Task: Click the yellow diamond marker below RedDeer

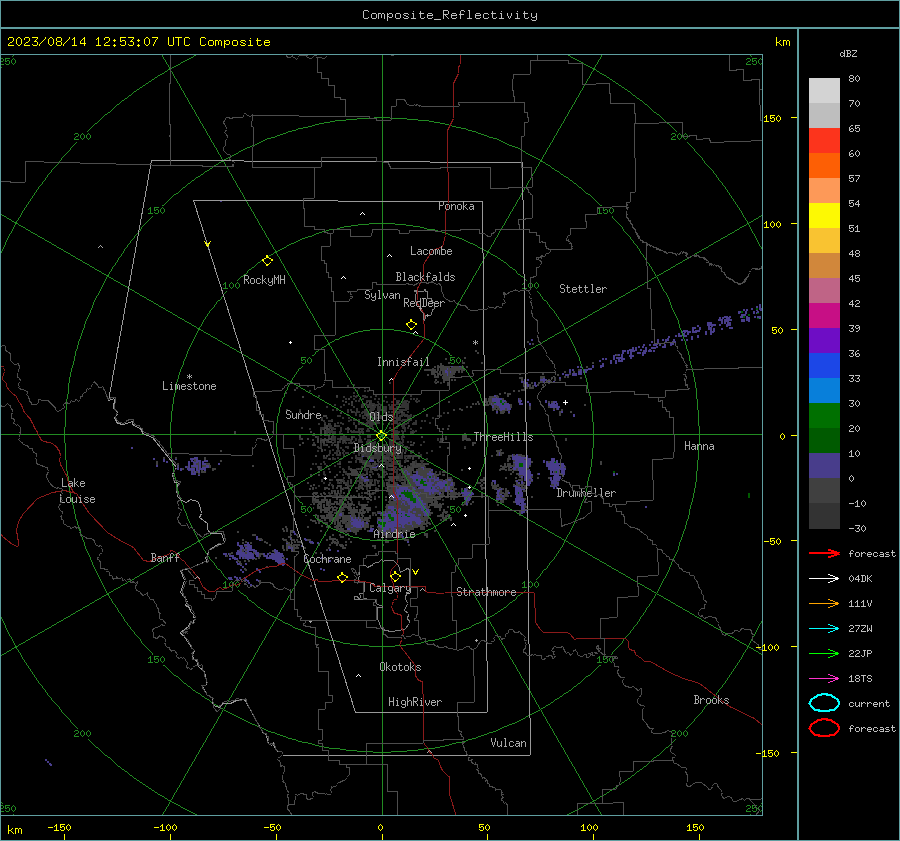Action: click(x=411, y=325)
